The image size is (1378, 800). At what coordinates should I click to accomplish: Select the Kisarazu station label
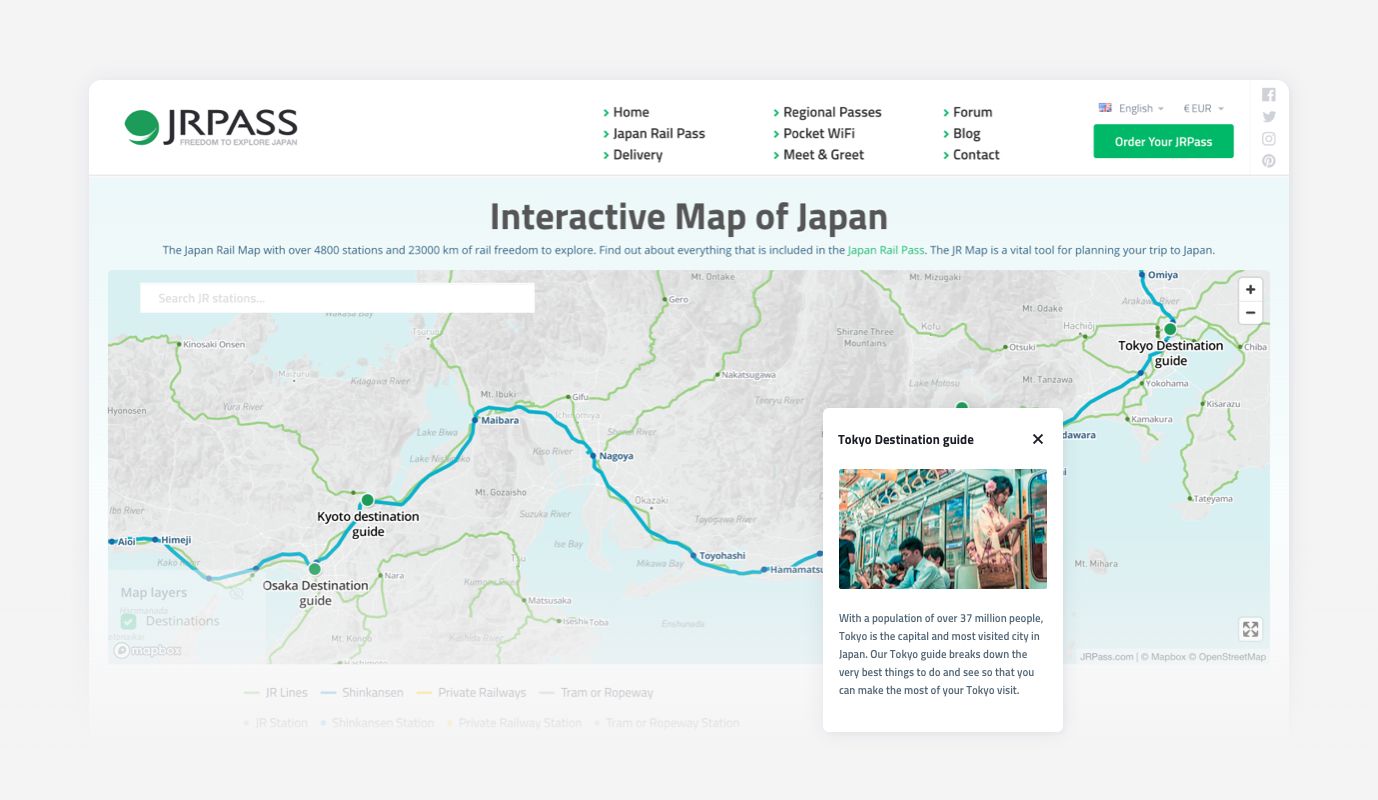point(1222,404)
